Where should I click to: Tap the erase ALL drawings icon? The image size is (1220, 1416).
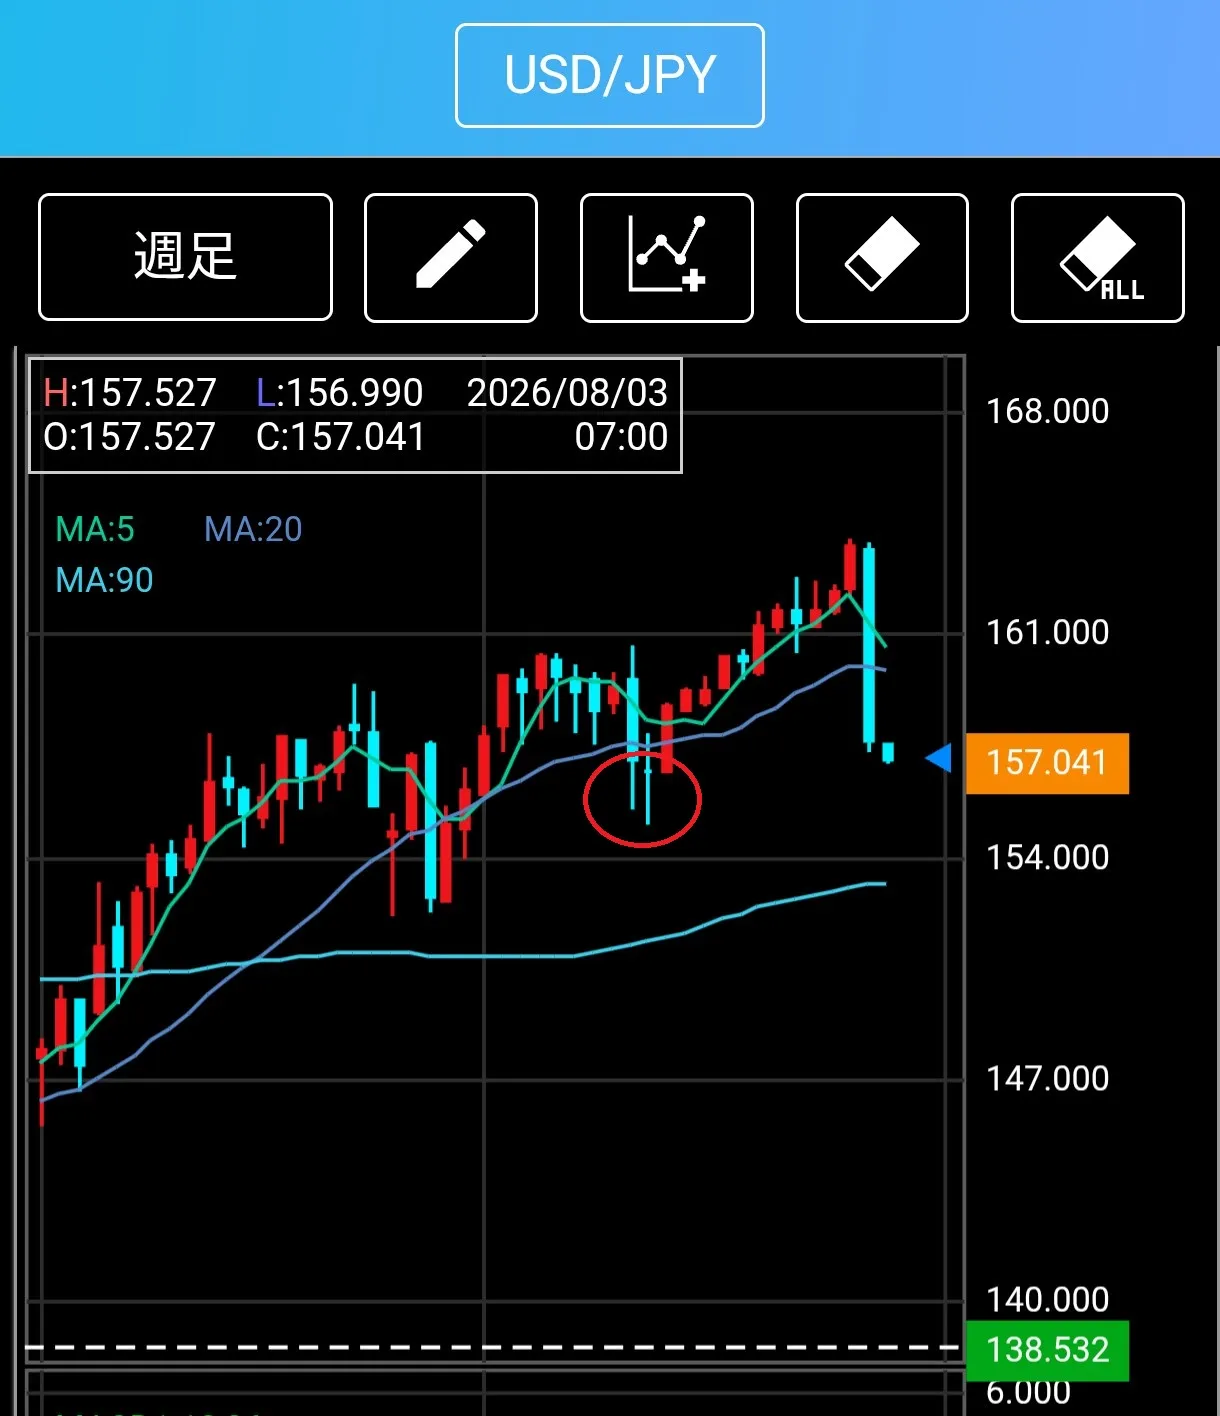(1098, 257)
